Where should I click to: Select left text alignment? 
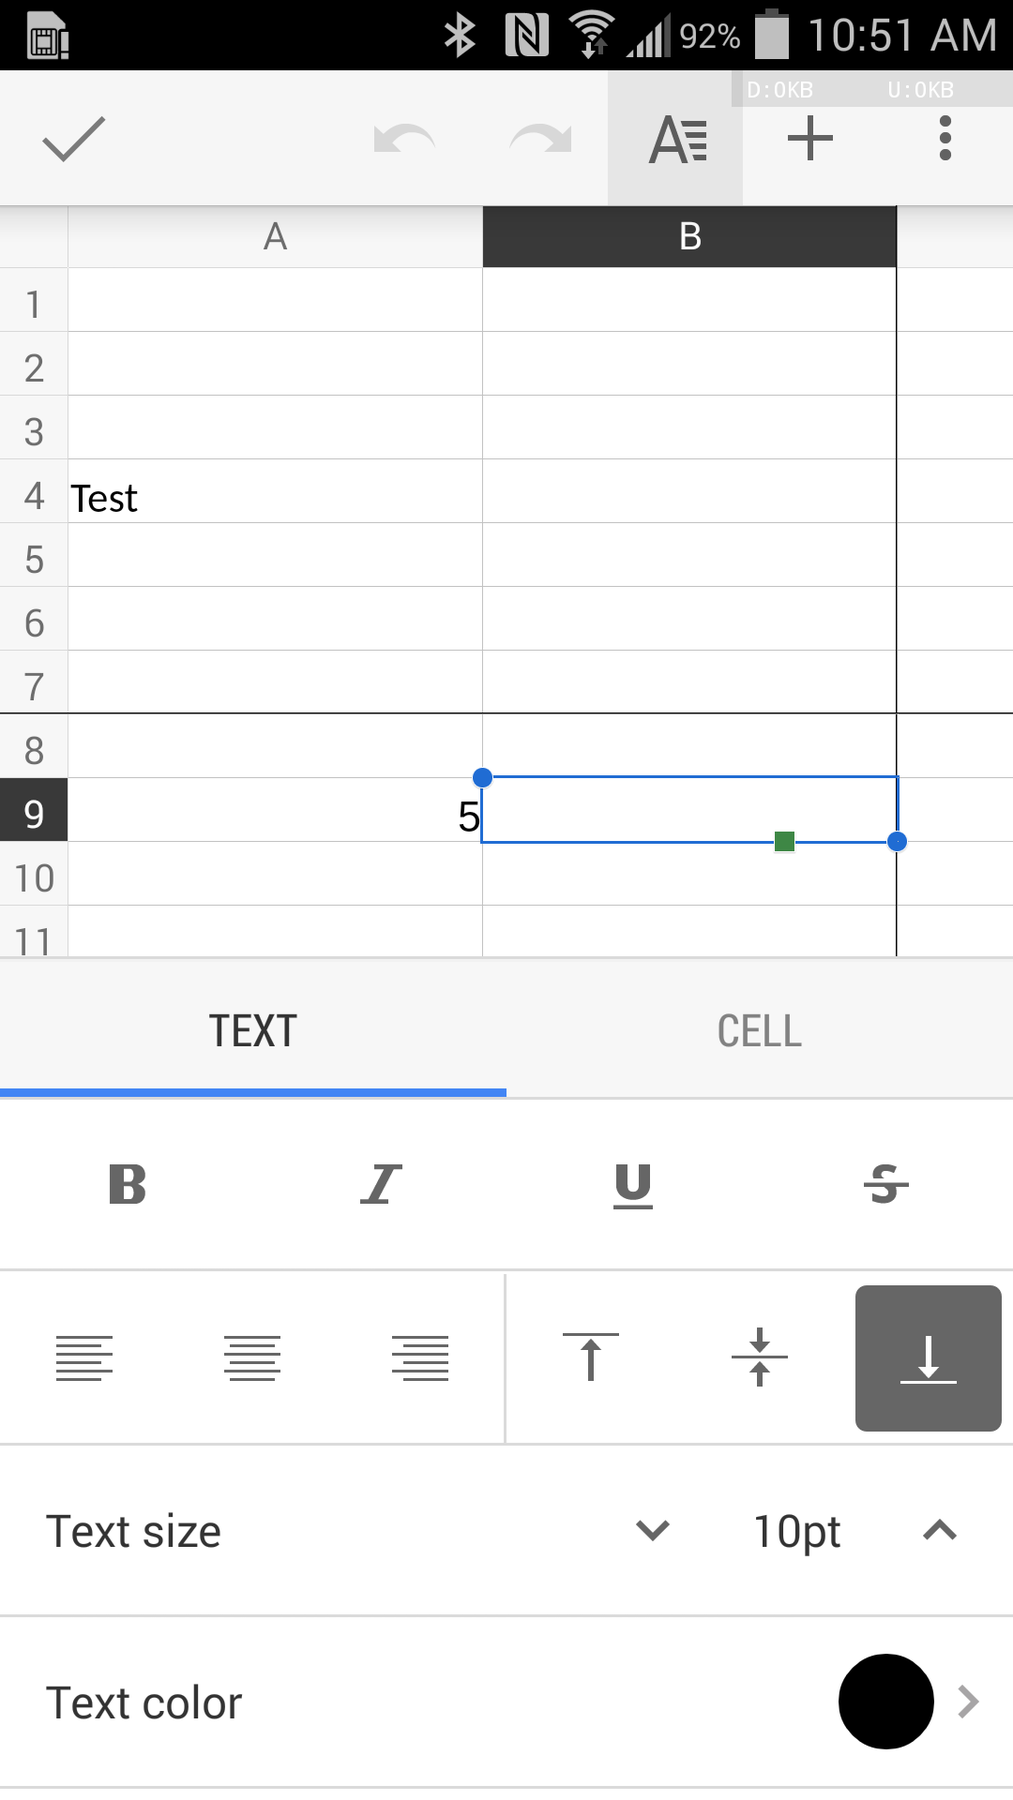[84, 1357]
